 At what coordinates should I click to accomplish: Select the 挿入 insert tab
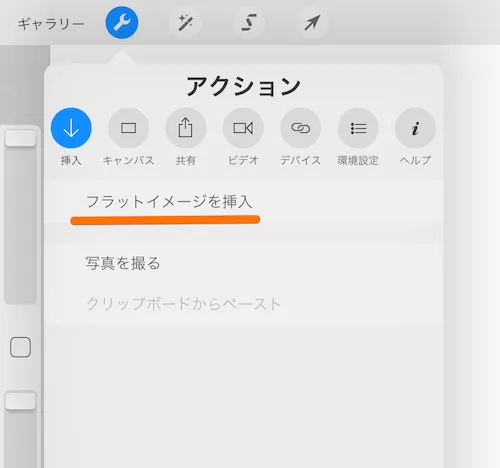click(71, 137)
